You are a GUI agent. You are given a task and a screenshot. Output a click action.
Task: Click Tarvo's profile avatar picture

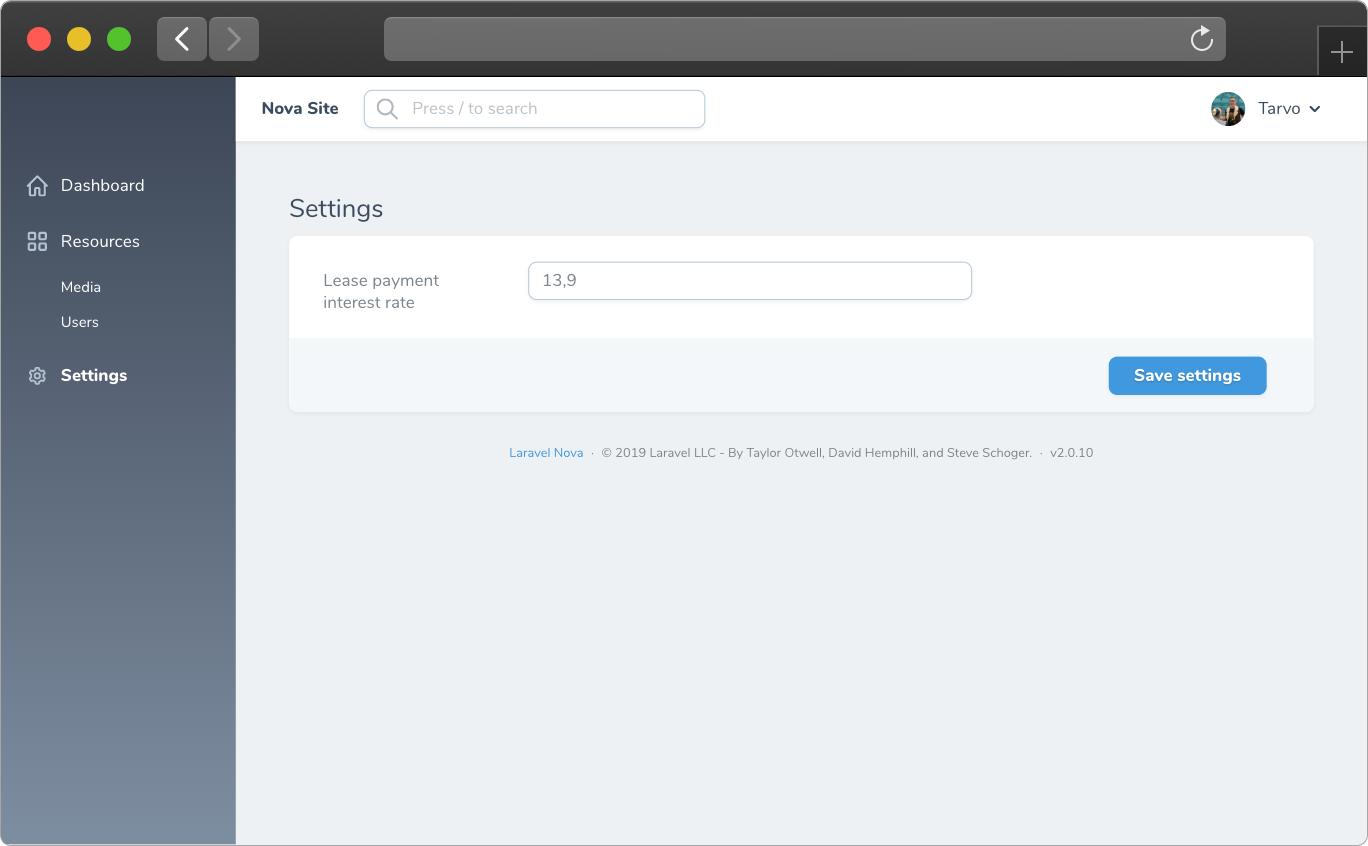pyautogui.click(x=1227, y=109)
